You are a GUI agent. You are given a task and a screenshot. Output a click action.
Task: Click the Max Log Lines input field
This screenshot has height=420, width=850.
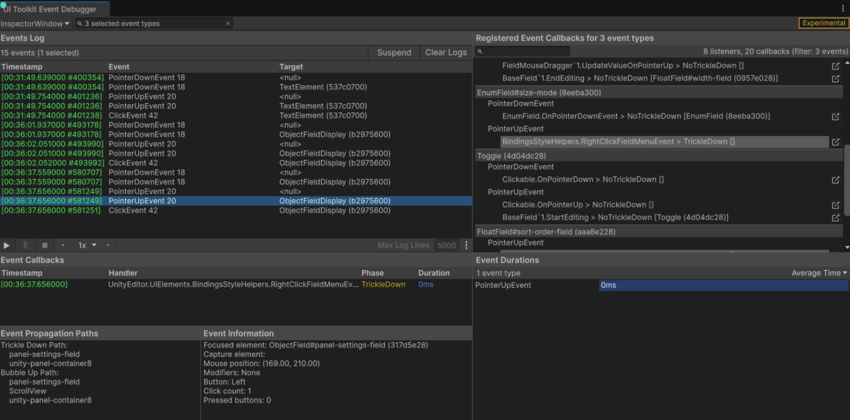coord(446,245)
